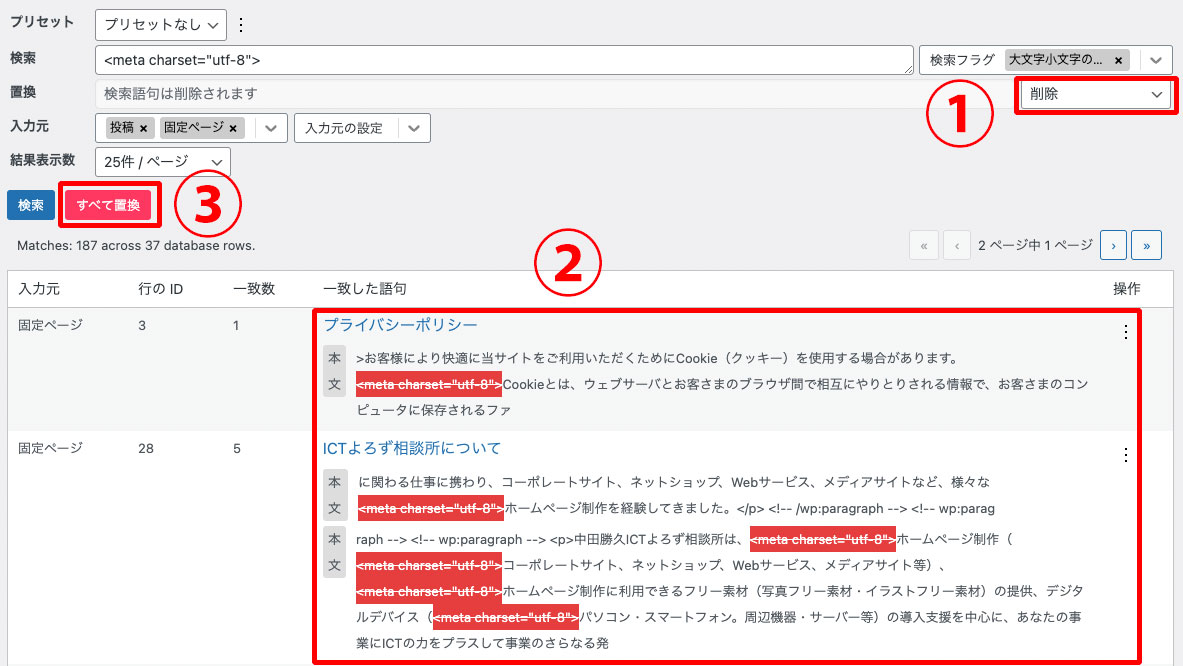The width and height of the screenshot is (1183, 666).
Task: Open the プリセットなし preset dropdown
Action: tap(160, 24)
